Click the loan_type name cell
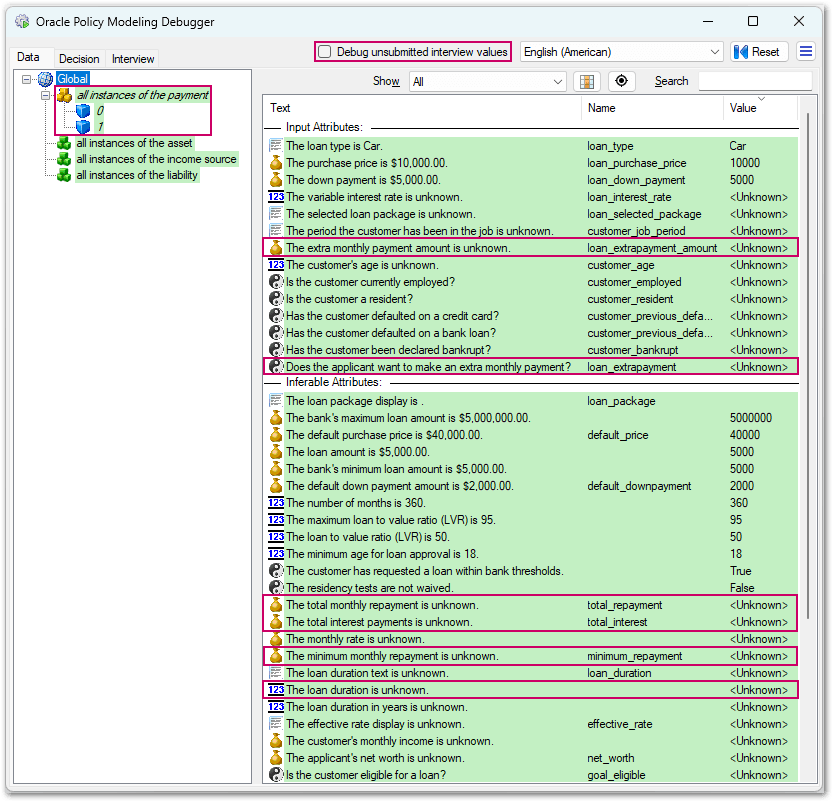 610,146
